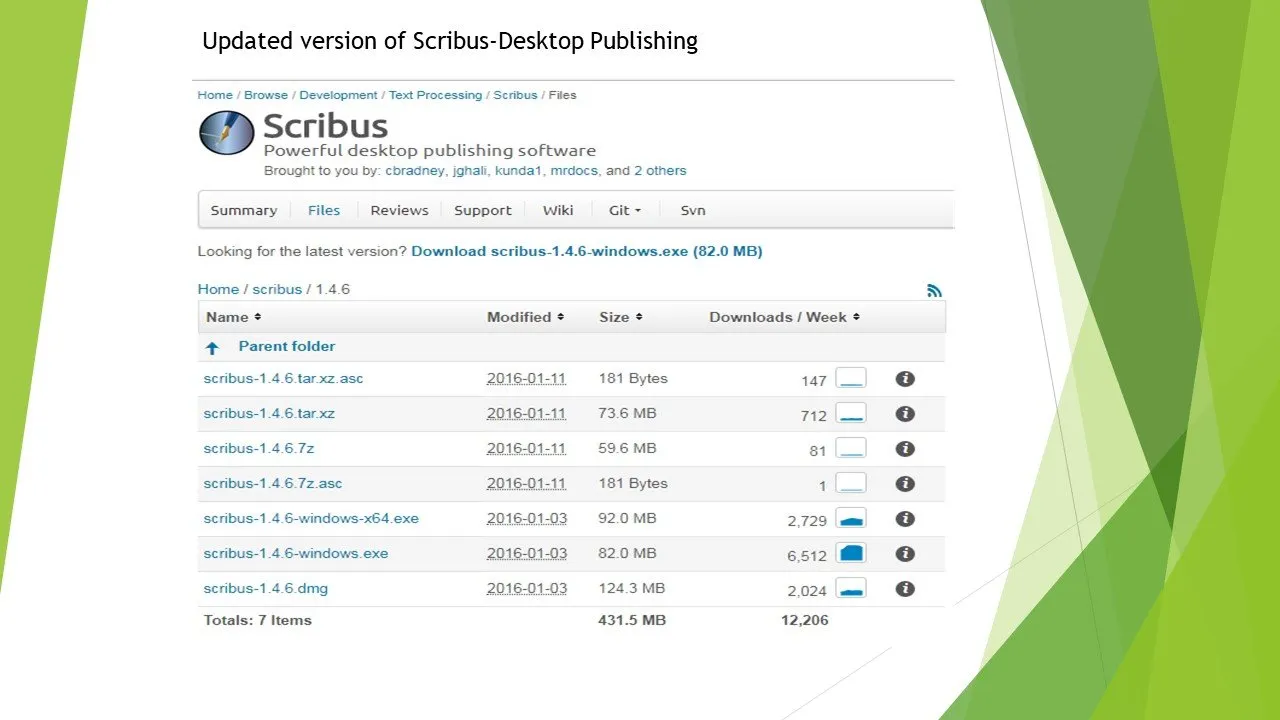Viewport: 1280px width, 720px height.
Task: Click the 431.5 MB total size
Action: (x=632, y=620)
